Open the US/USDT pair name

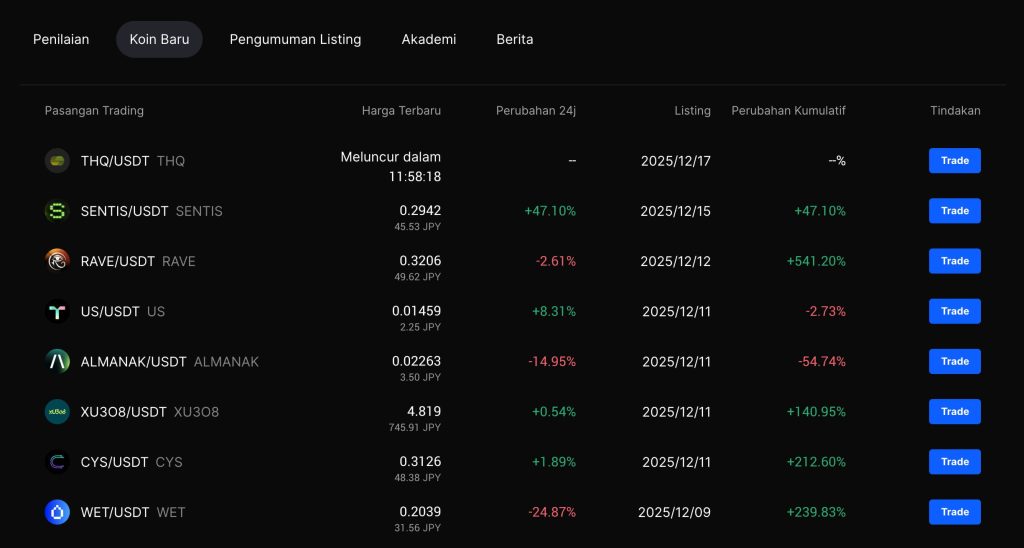110,312
